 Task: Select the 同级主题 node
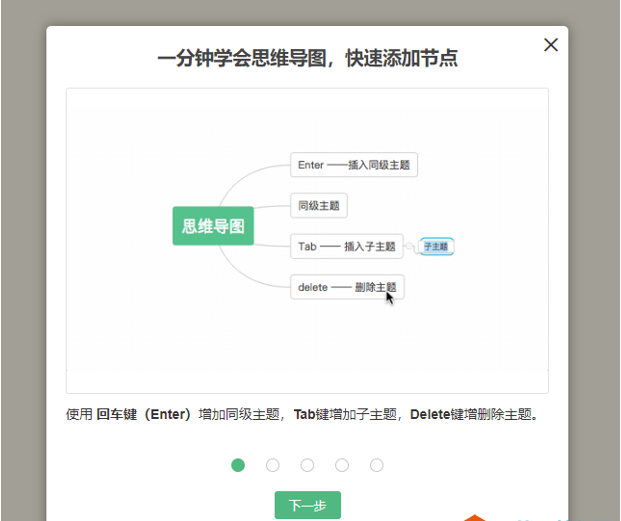click(x=319, y=205)
